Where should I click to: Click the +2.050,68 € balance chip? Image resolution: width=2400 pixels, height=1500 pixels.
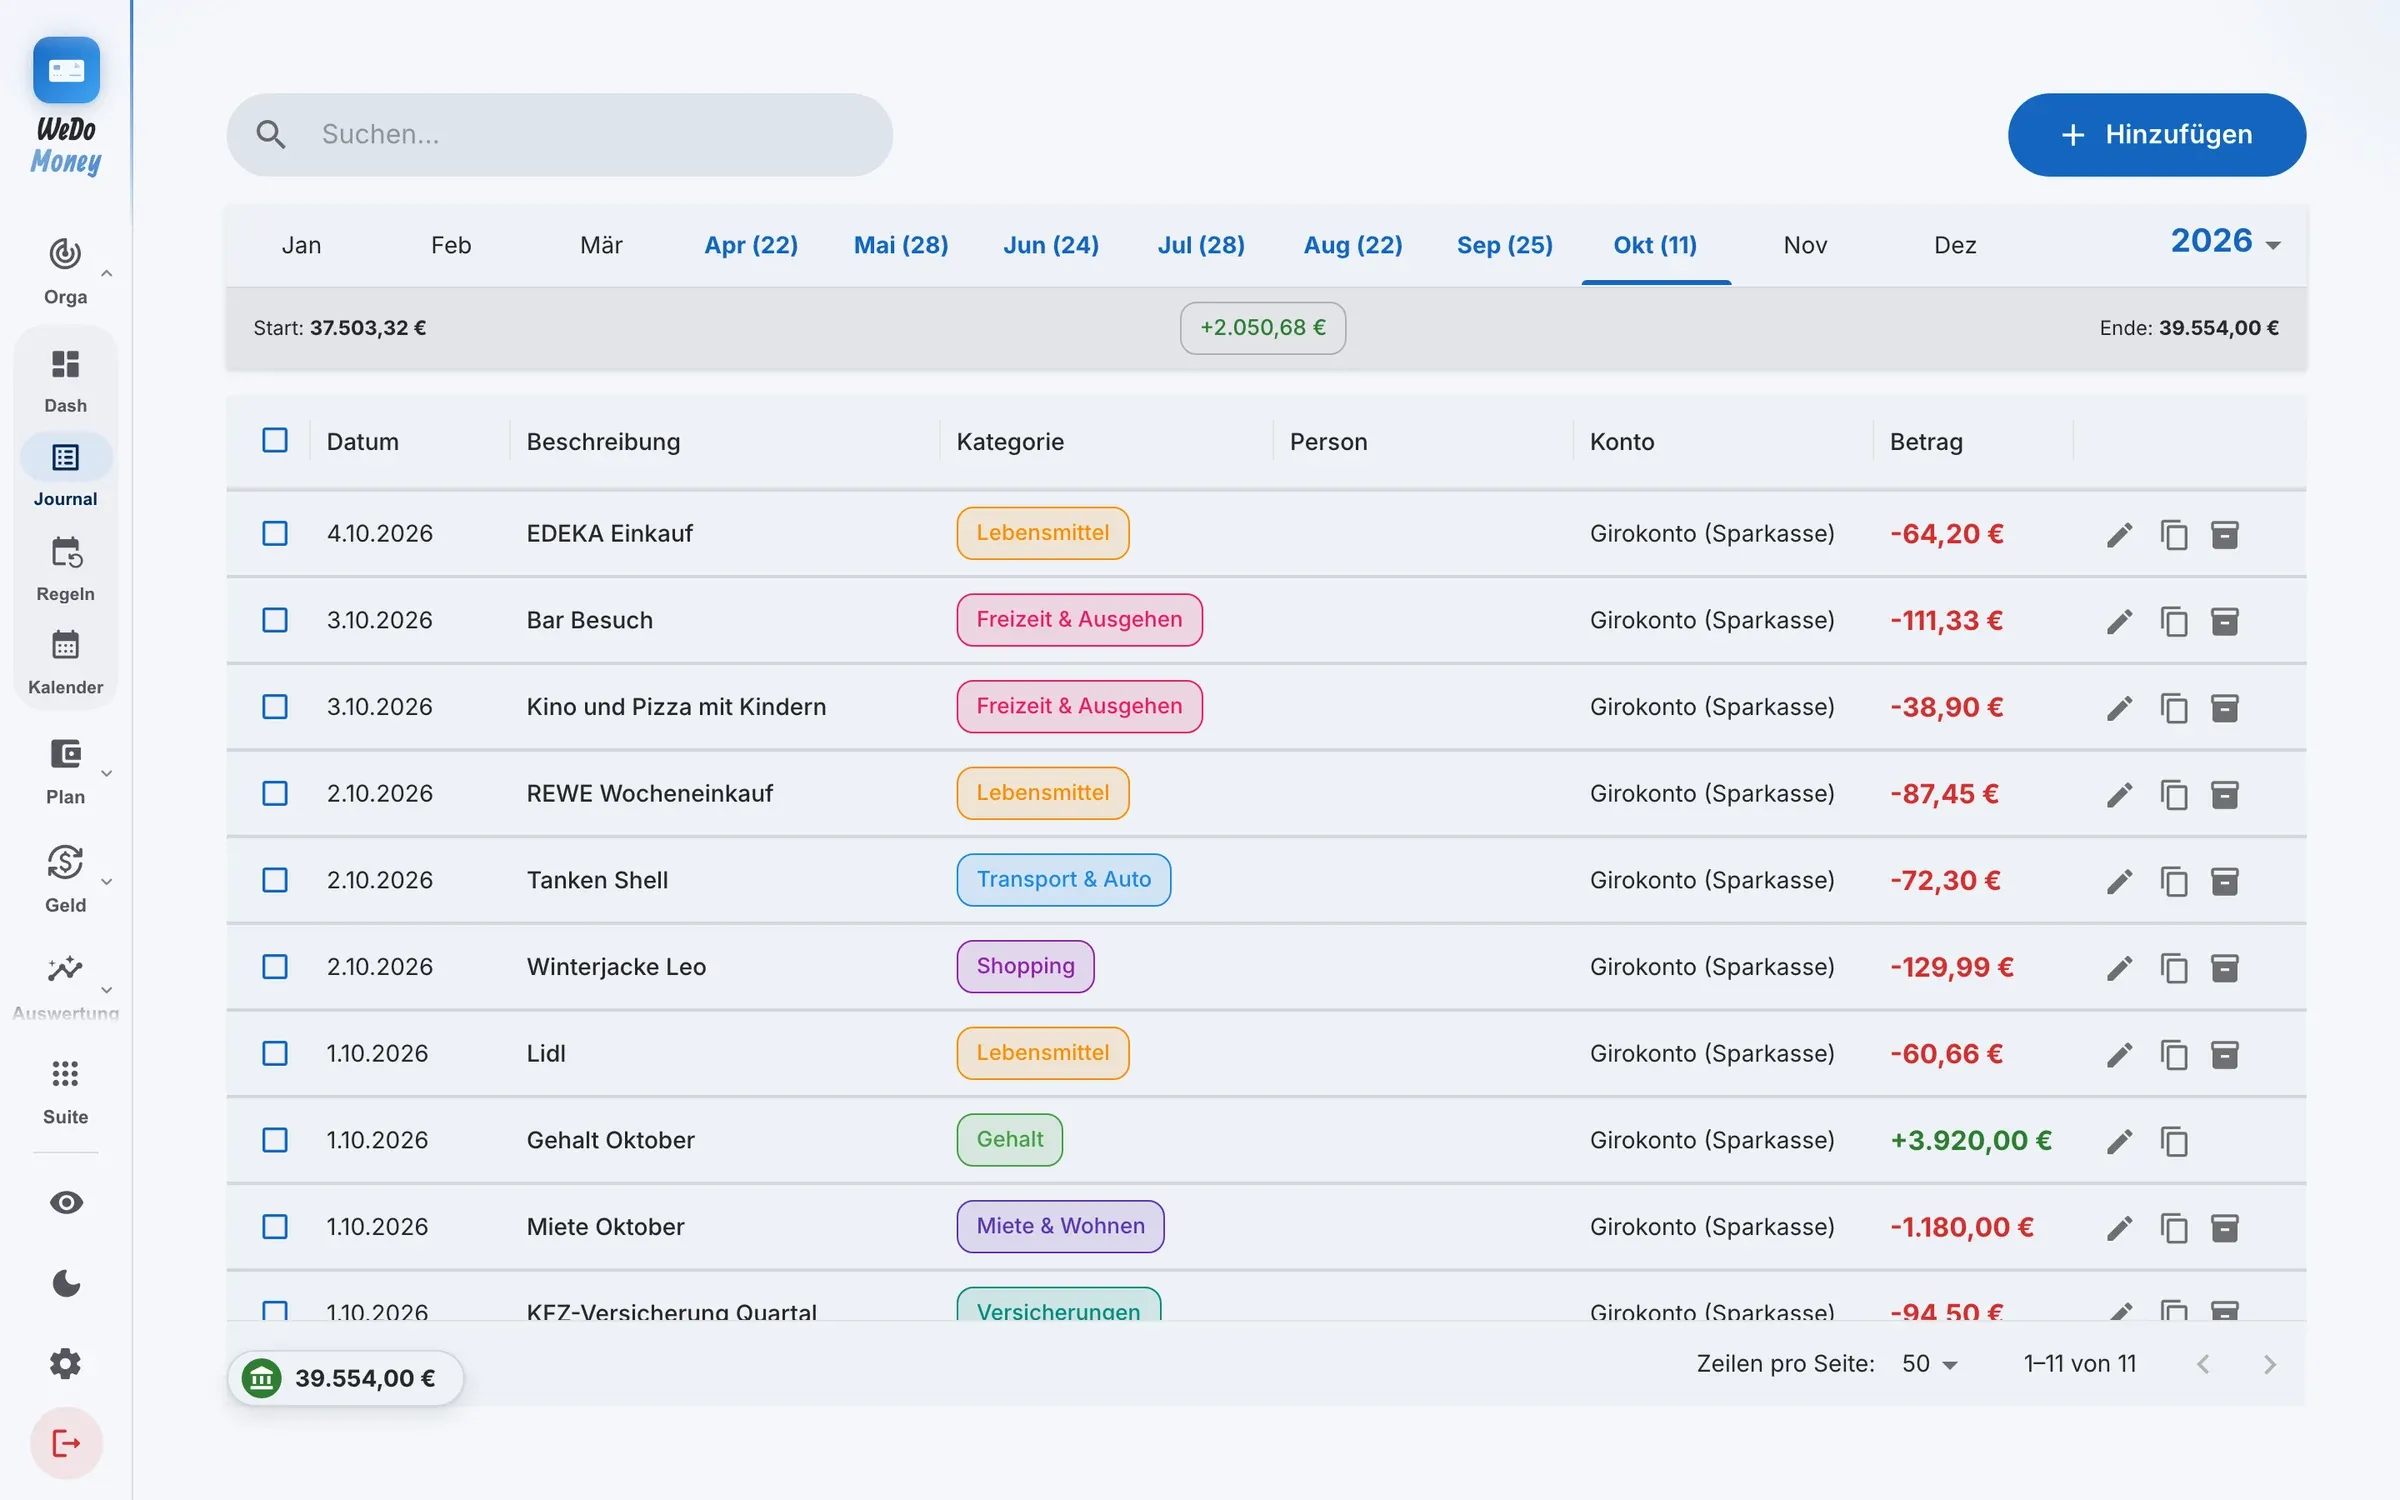coord(1263,328)
